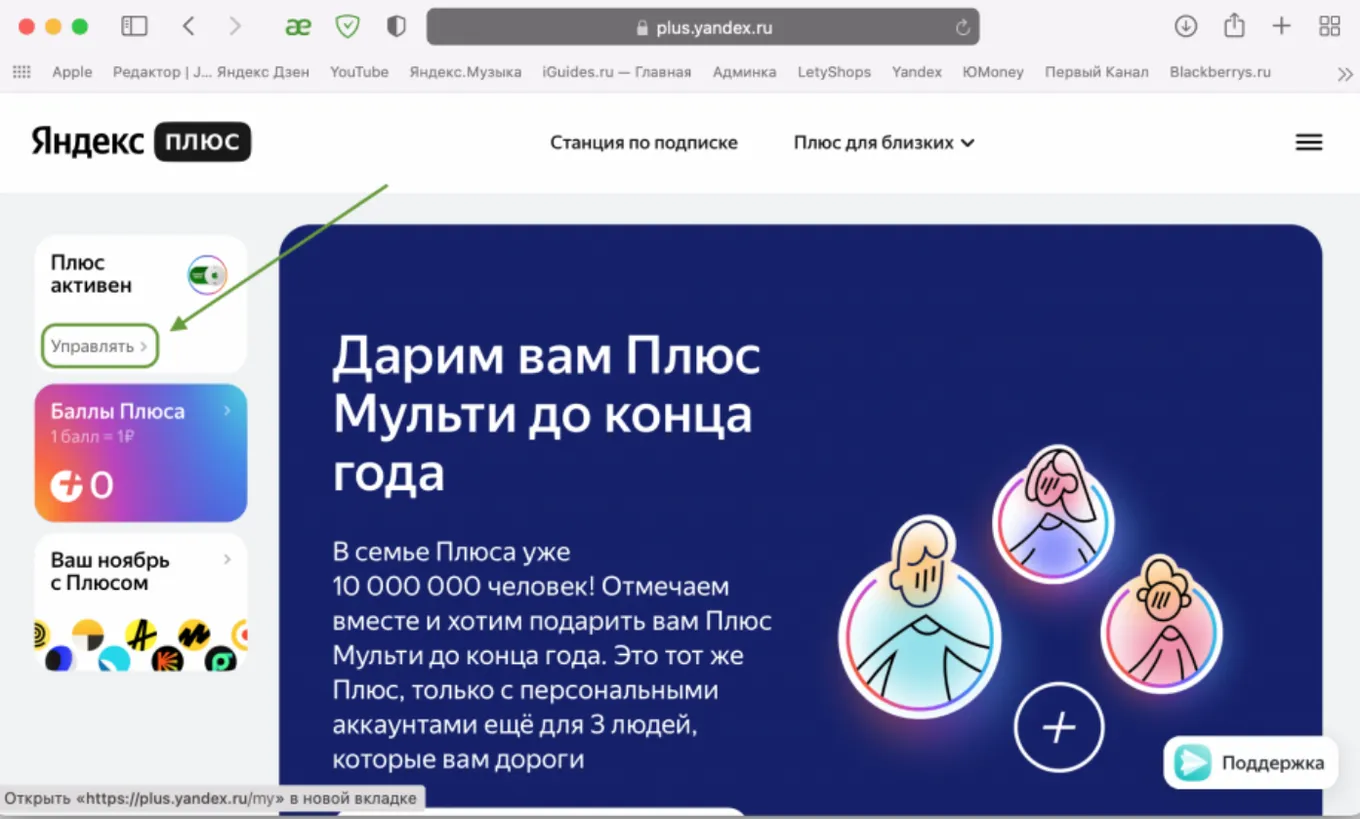
Task: Open the Первый Канал bookmark
Action: [x=1097, y=72]
